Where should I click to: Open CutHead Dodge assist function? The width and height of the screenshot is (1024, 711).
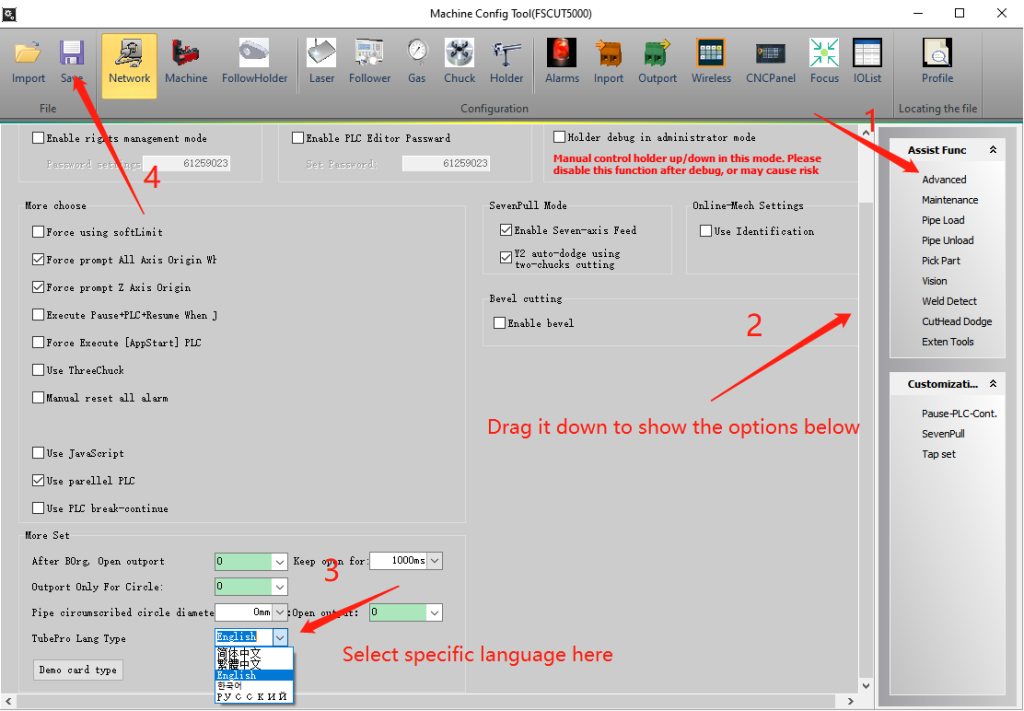pyautogui.click(x=957, y=321)
